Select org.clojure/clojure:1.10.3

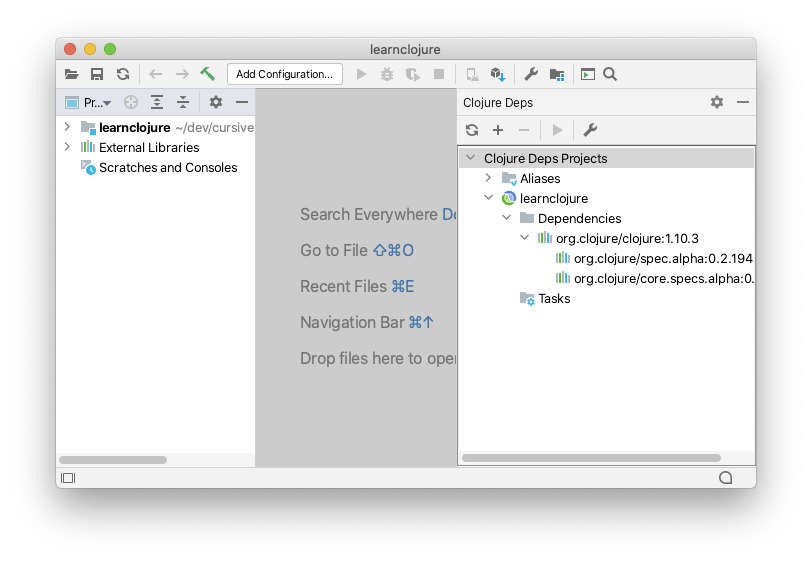click(627, 239)
